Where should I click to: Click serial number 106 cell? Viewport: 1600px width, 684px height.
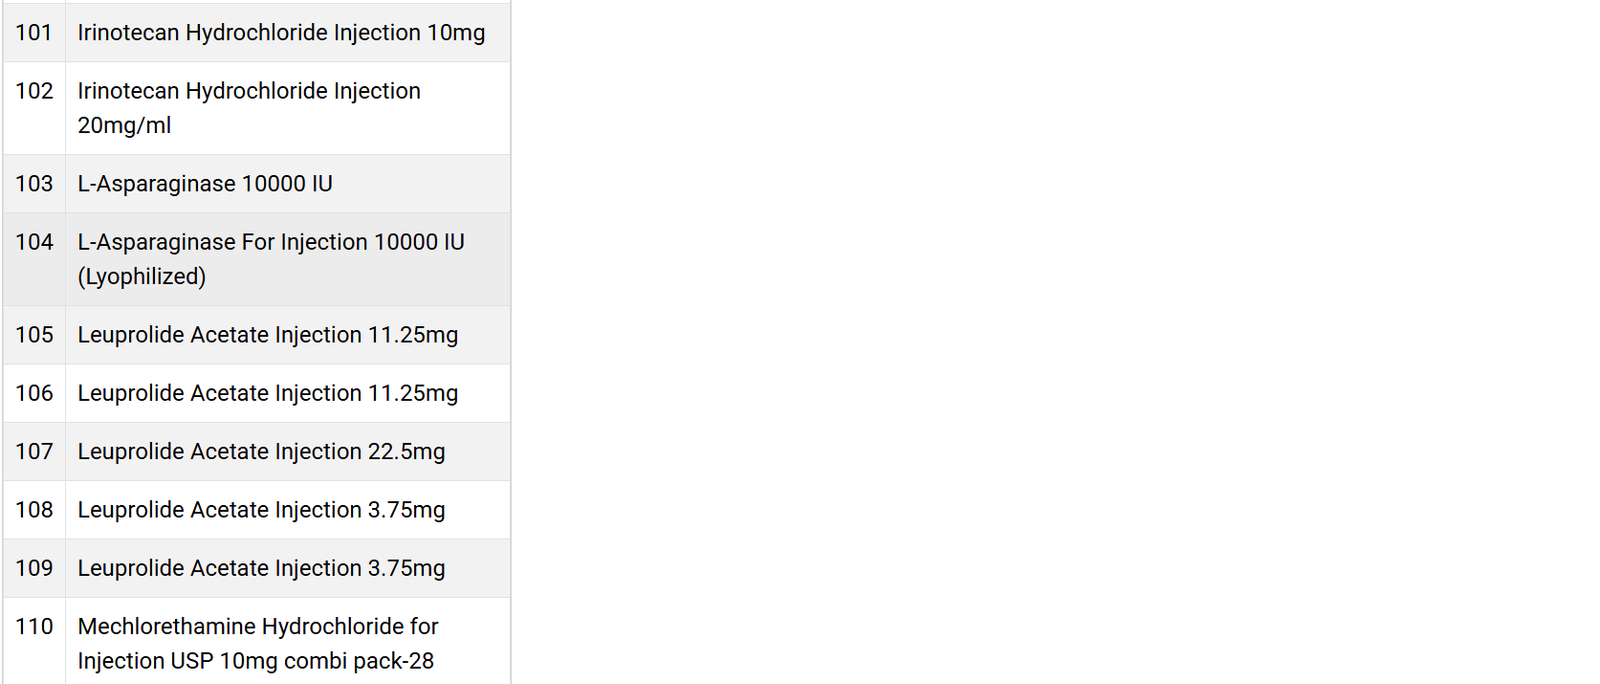[x=34, y=393]
